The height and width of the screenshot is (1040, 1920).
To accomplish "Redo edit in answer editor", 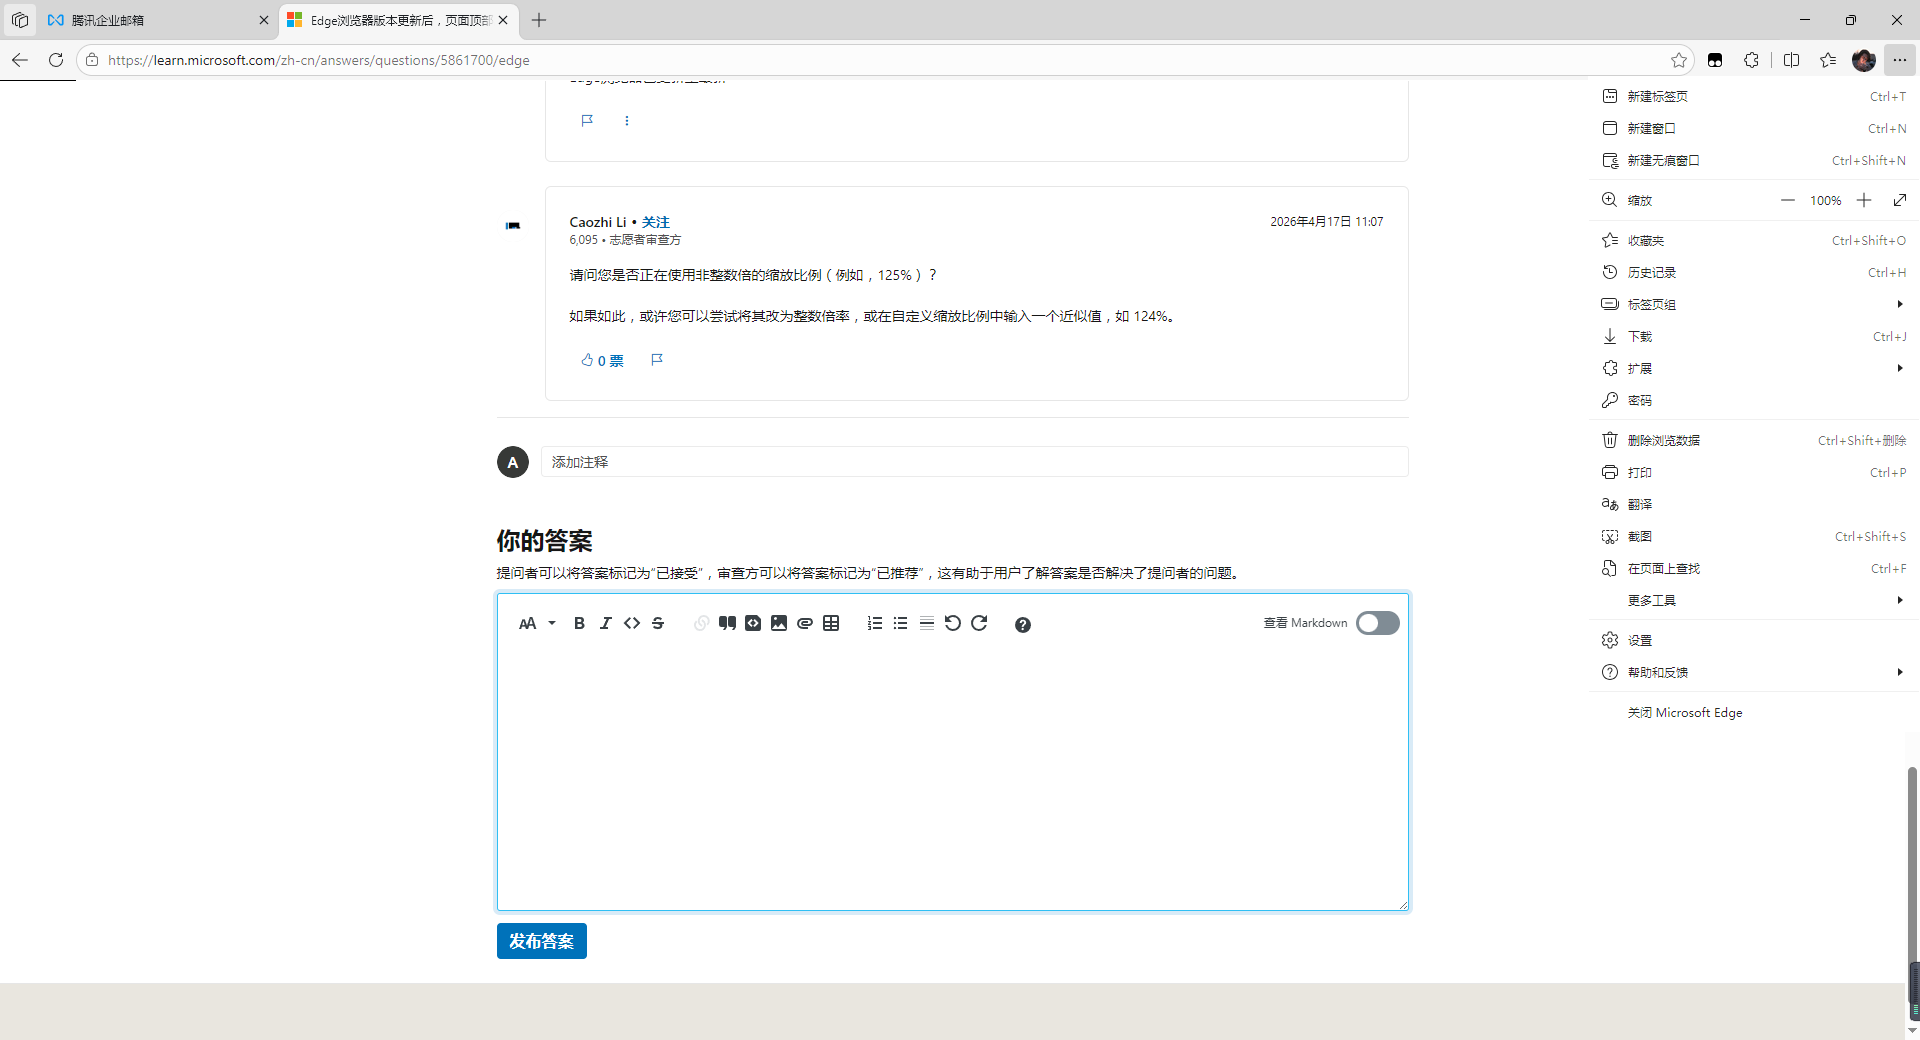I will click(x=979, y=623).
